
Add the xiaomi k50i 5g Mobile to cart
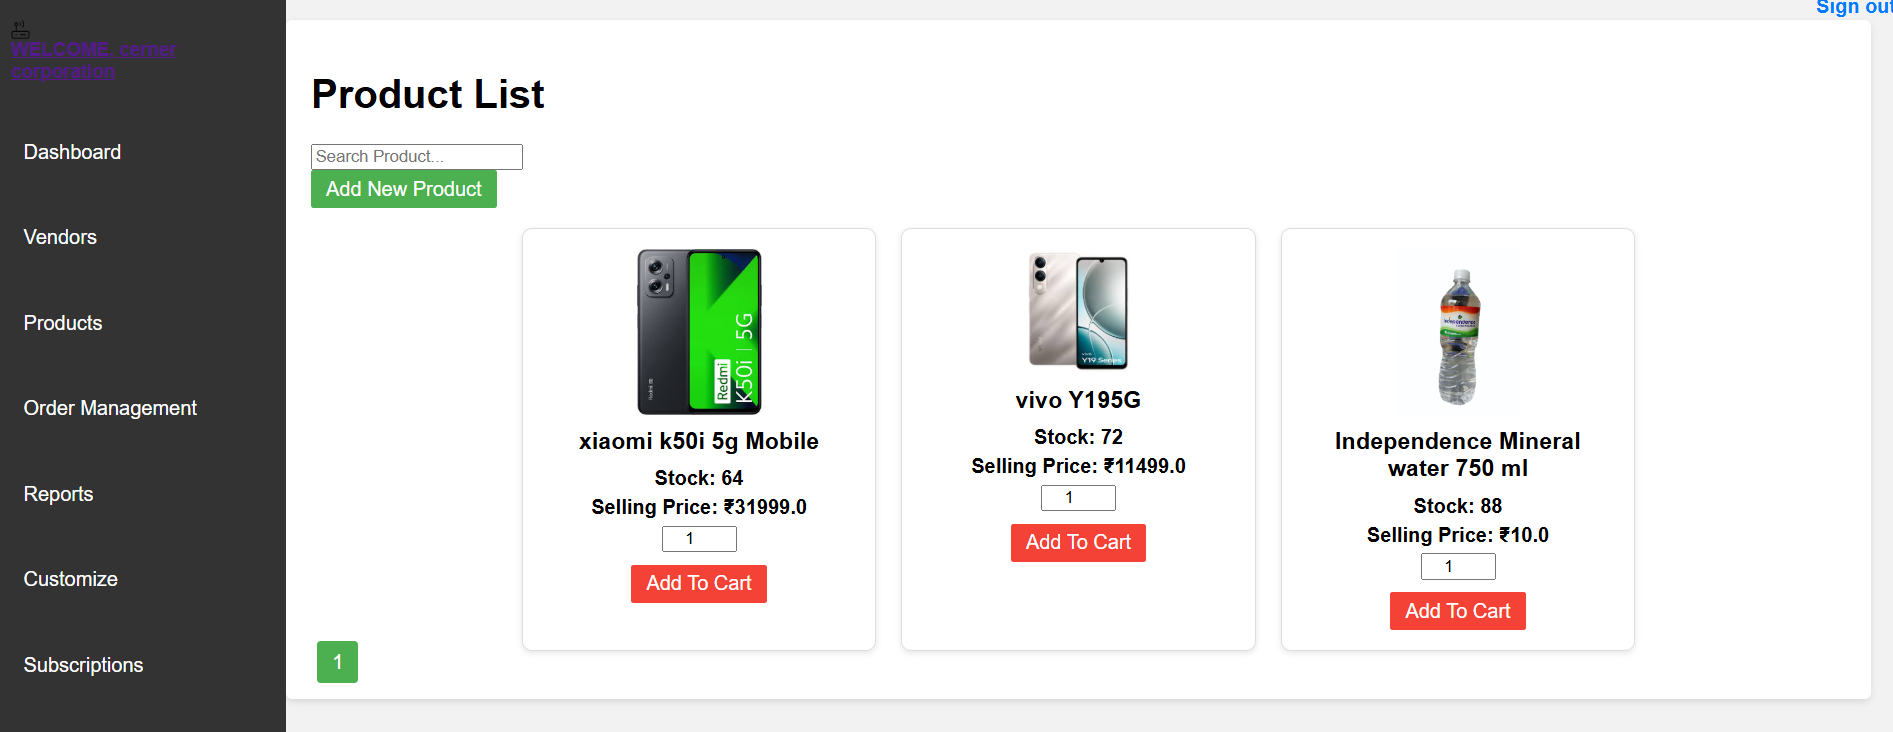(698, 583)
